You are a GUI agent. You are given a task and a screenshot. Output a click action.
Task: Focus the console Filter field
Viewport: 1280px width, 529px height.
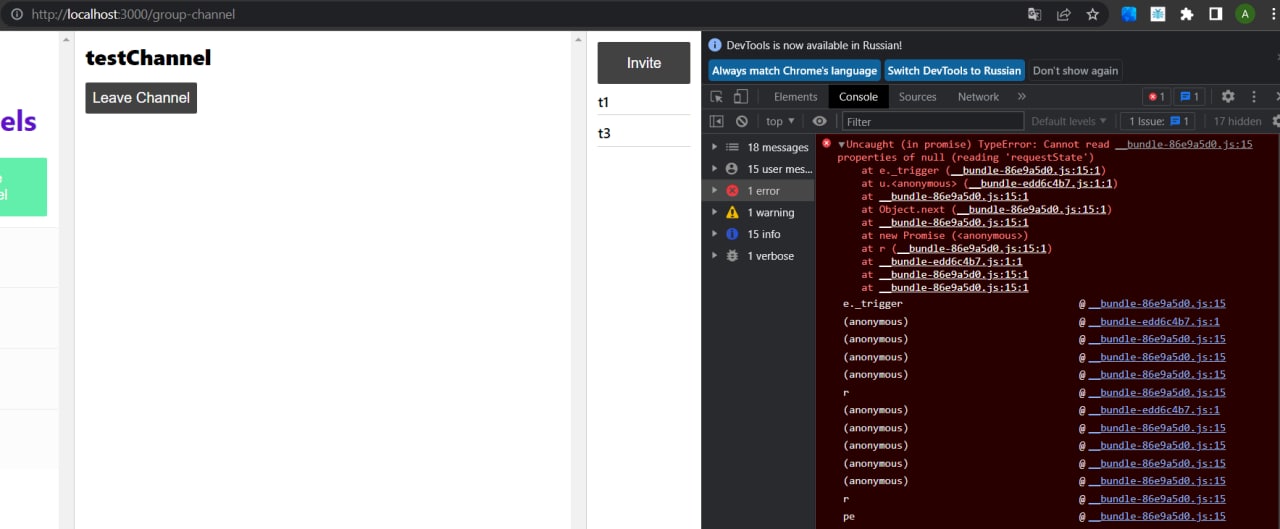[x=931, y=121]
